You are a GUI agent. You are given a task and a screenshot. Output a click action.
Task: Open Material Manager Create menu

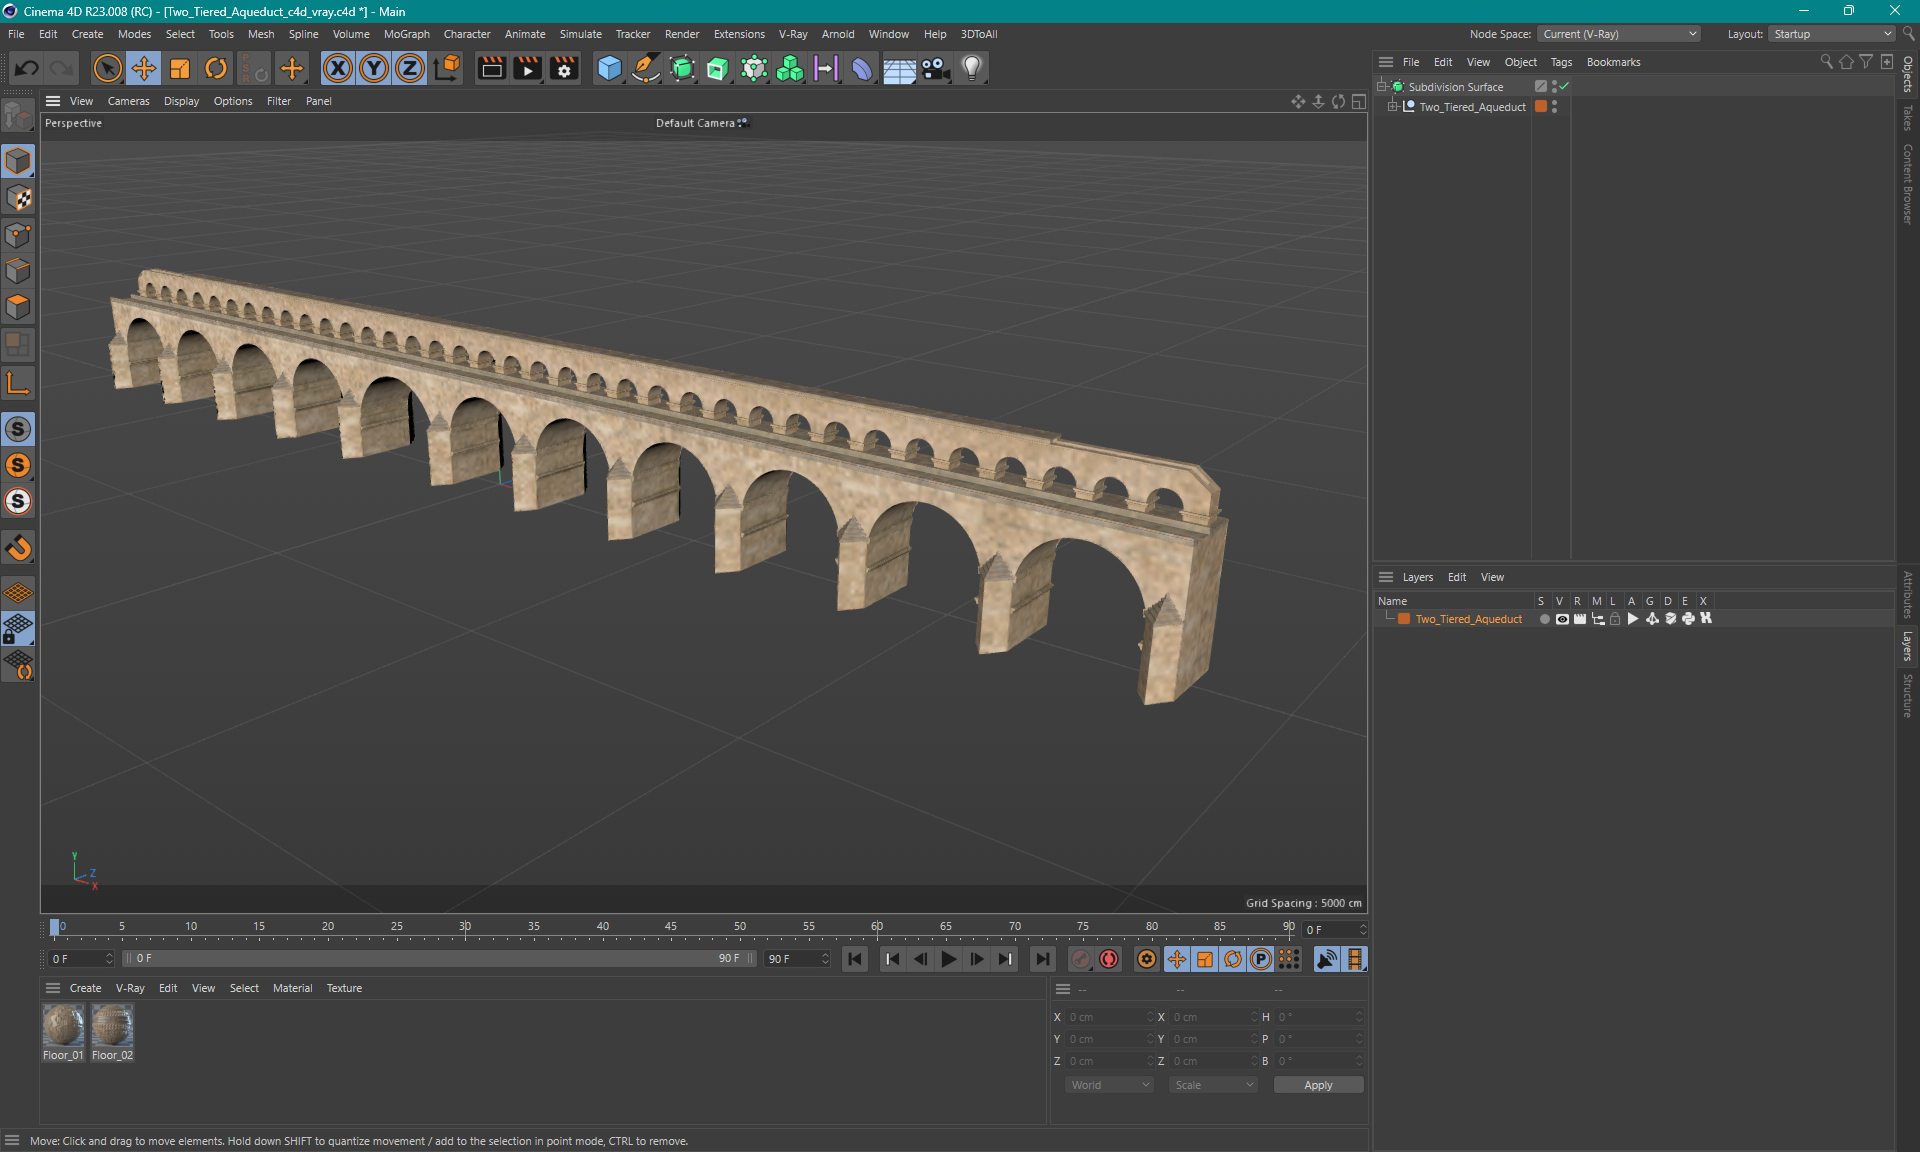tap(85, 988)
